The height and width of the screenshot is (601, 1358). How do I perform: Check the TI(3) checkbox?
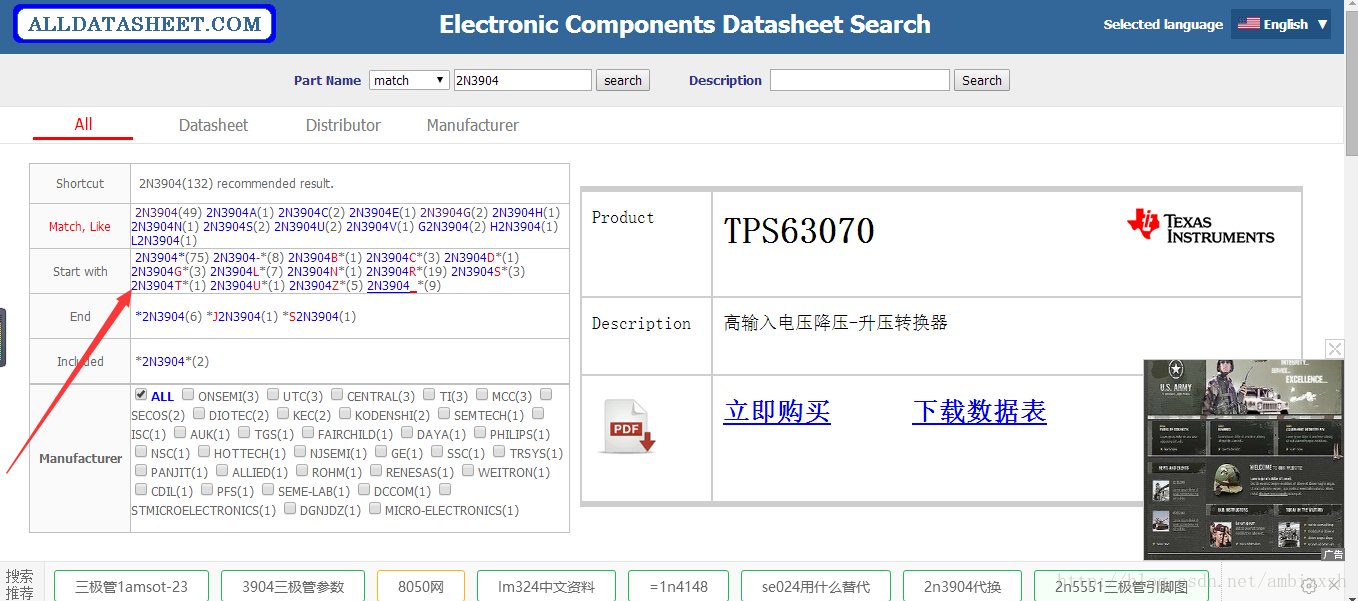tap(429, 395)
